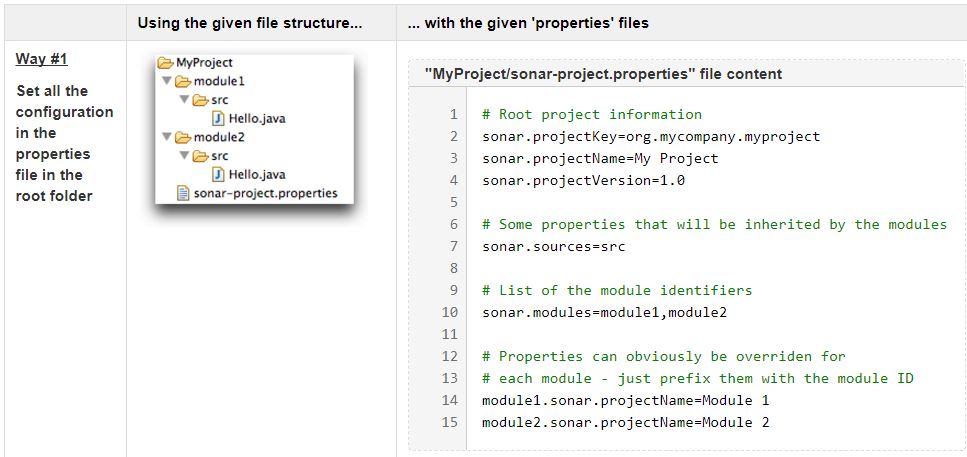Screen dimensions: 967x457
Task: Click the module2 folder icon
Action: 183,138
